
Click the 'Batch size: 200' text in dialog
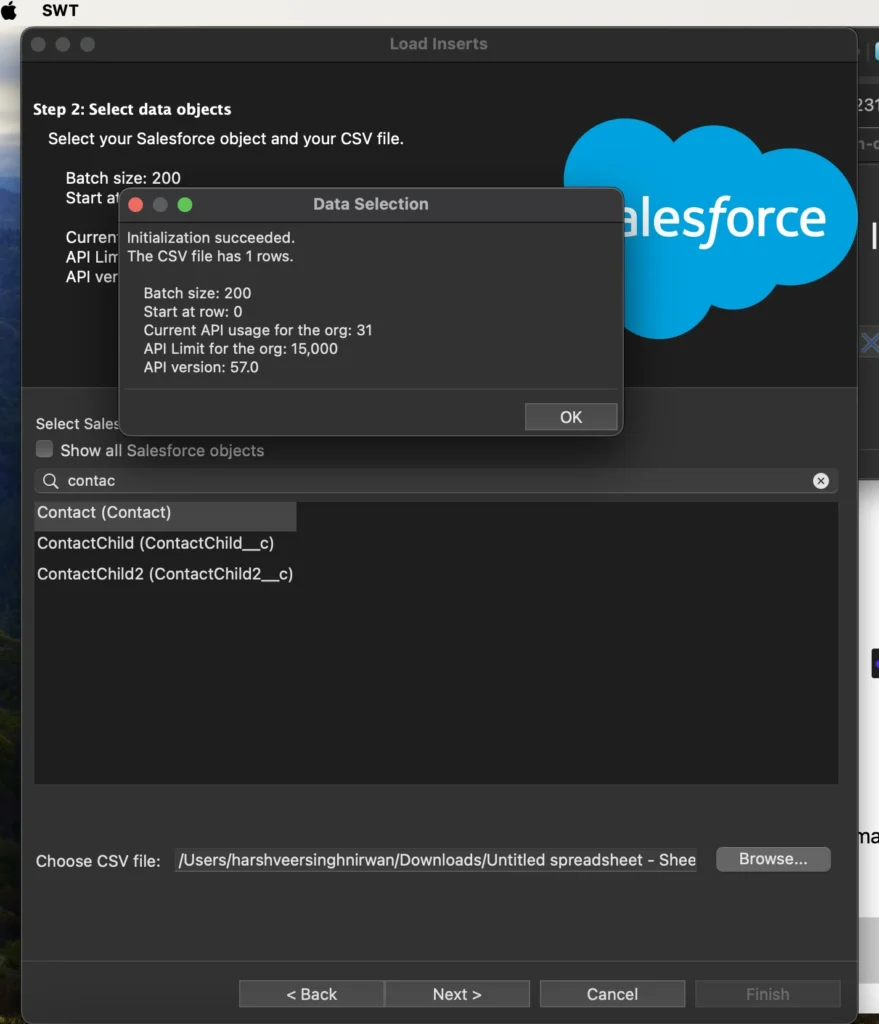197,293
